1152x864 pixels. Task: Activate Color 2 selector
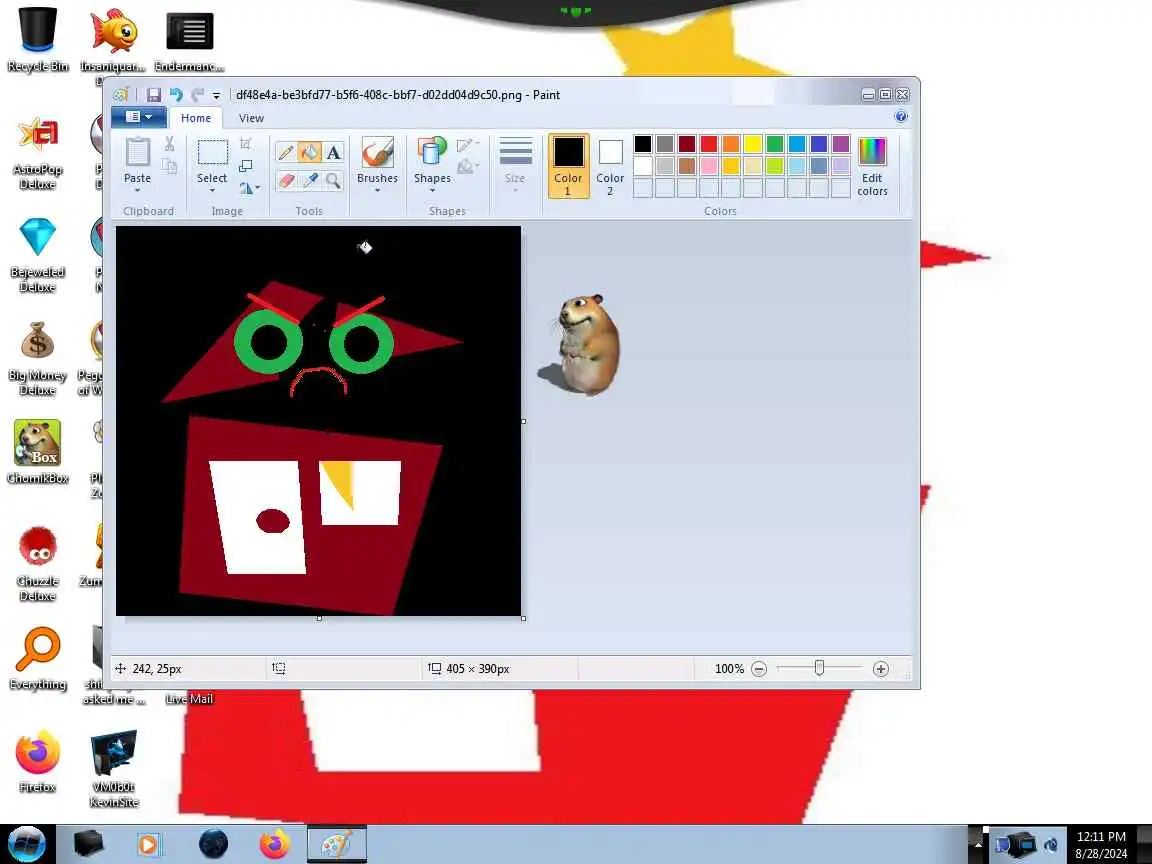point(610,166)
